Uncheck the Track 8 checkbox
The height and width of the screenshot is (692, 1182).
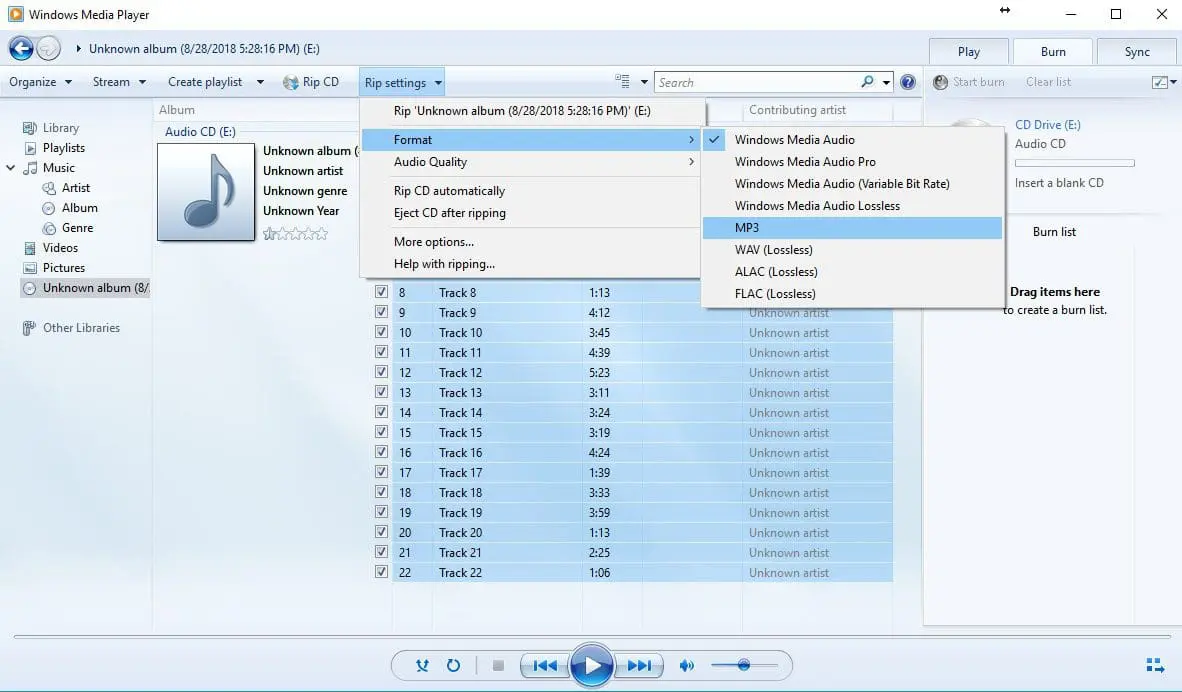[381, 292]
